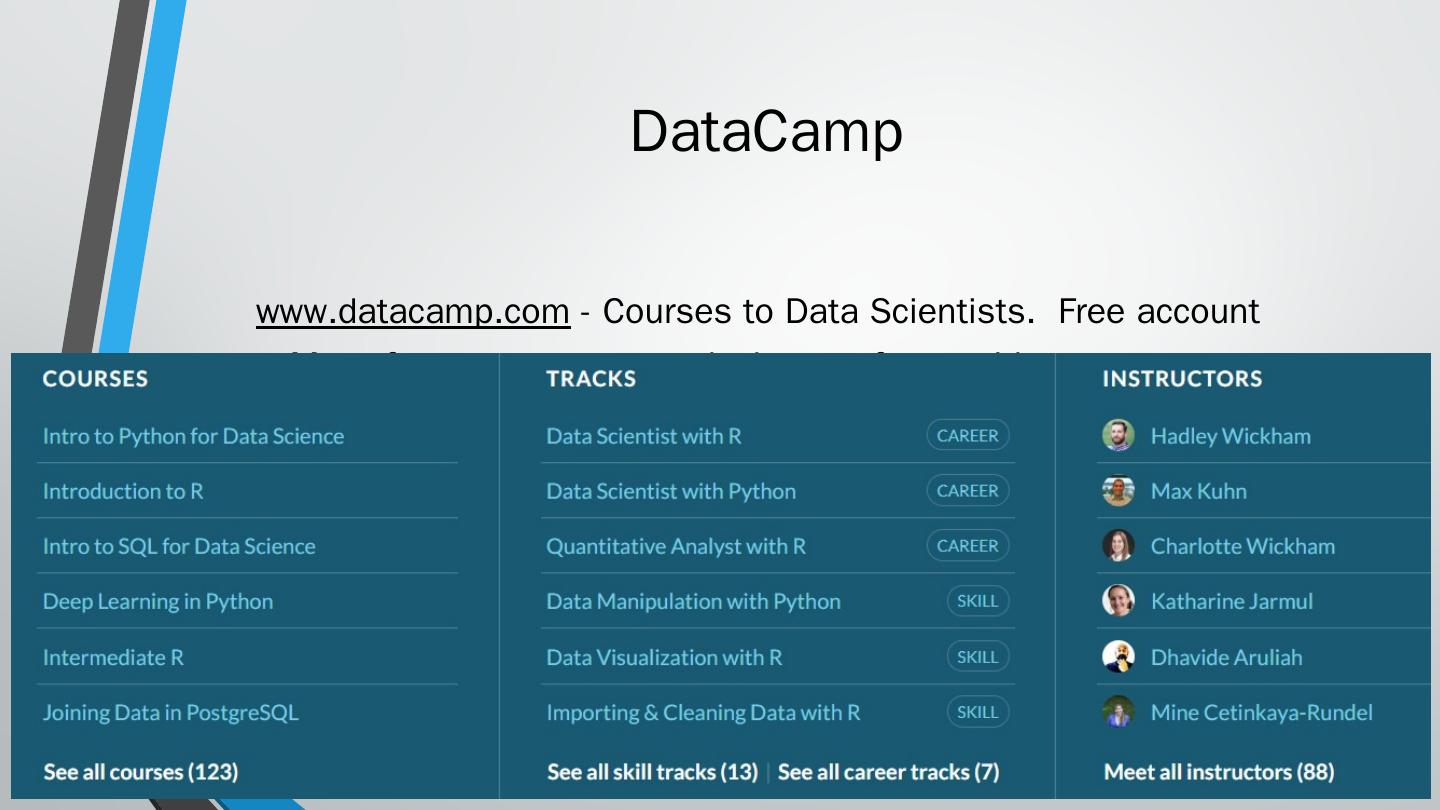Click CAREER badge beside Data Scientist with R

click(967, 436)
